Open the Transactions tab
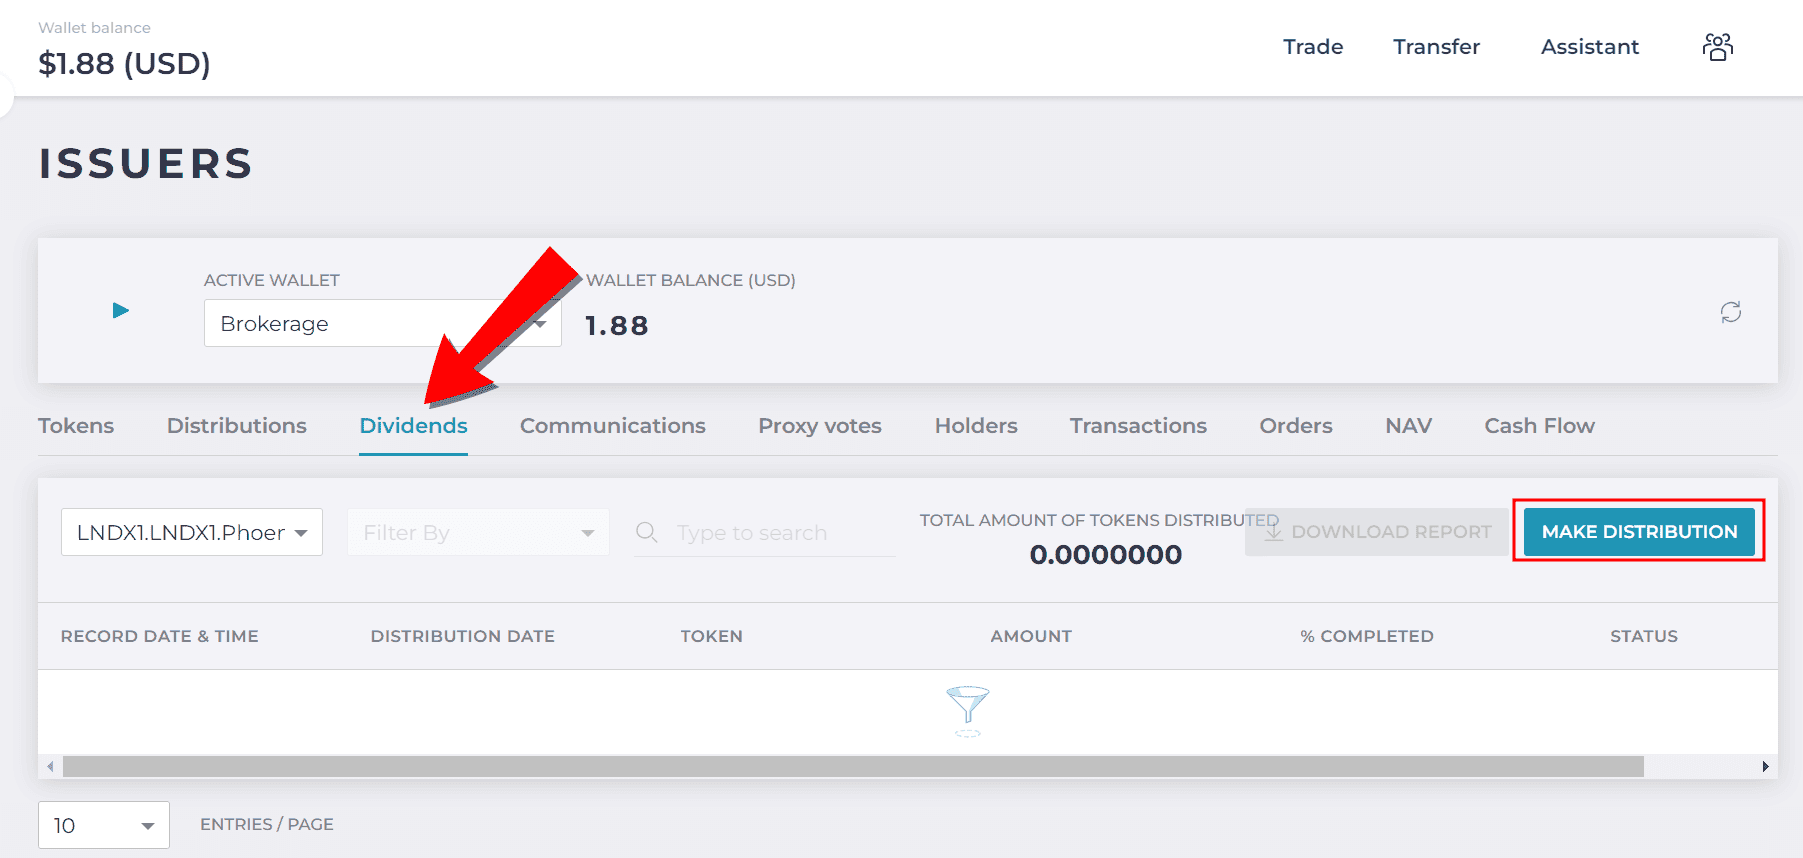The height and width of the screenshot is (858, 1803). tap(1138, 426)
